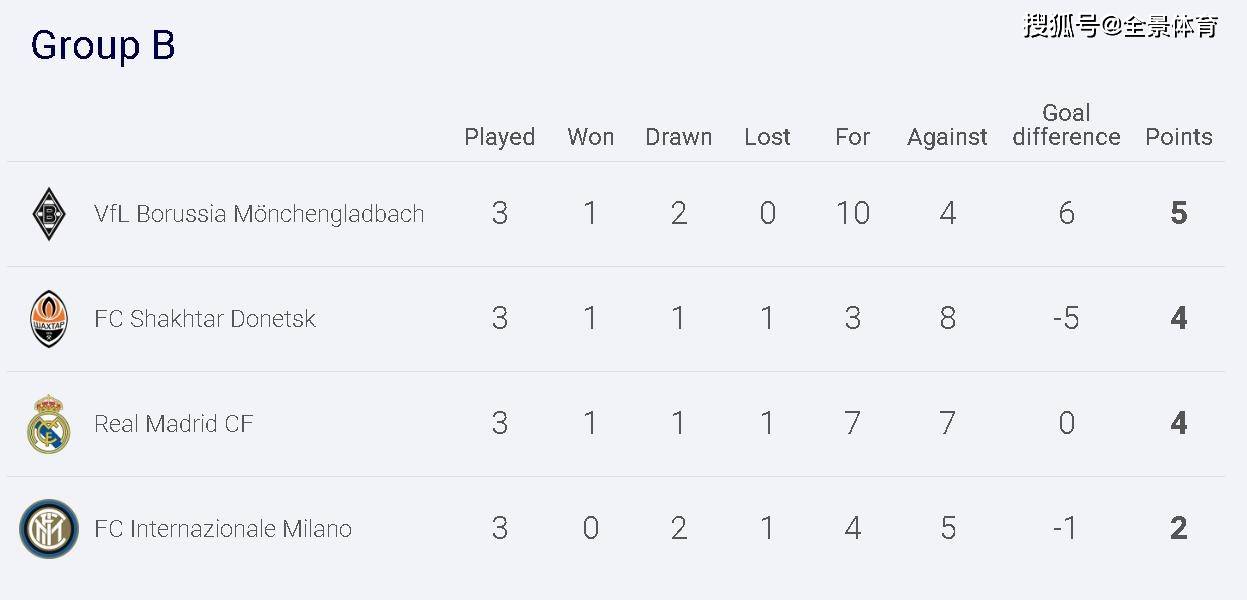The height and width of the screenshot is (600, 1247).
Task: Sort table by Won column header
Action: (591, 137)
